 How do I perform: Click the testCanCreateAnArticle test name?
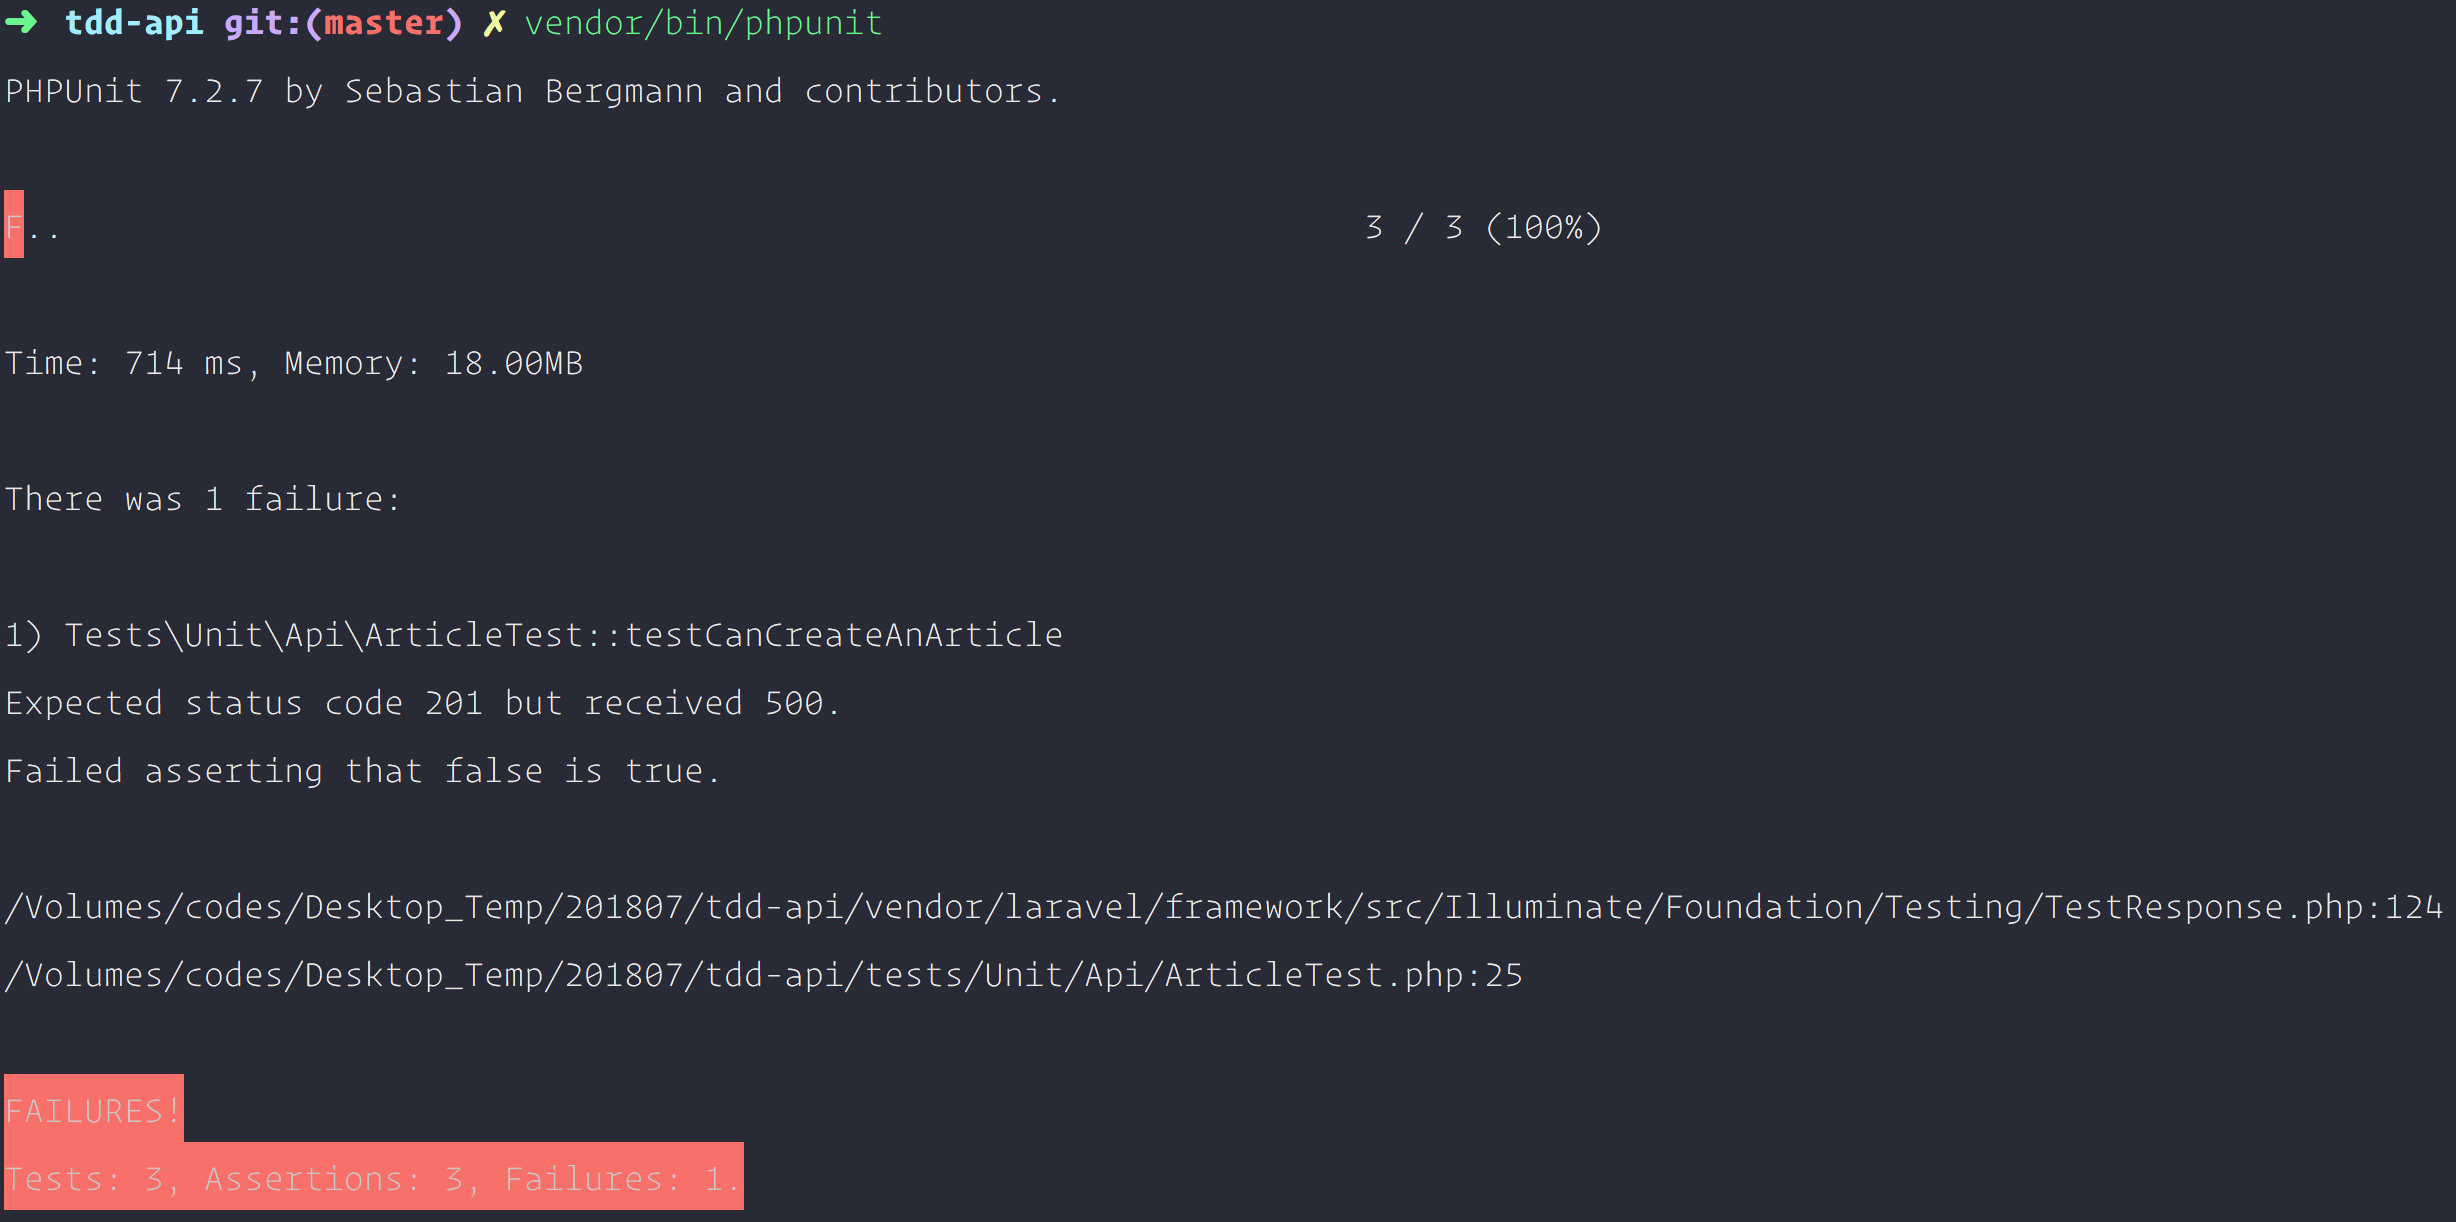click(843, 635)
